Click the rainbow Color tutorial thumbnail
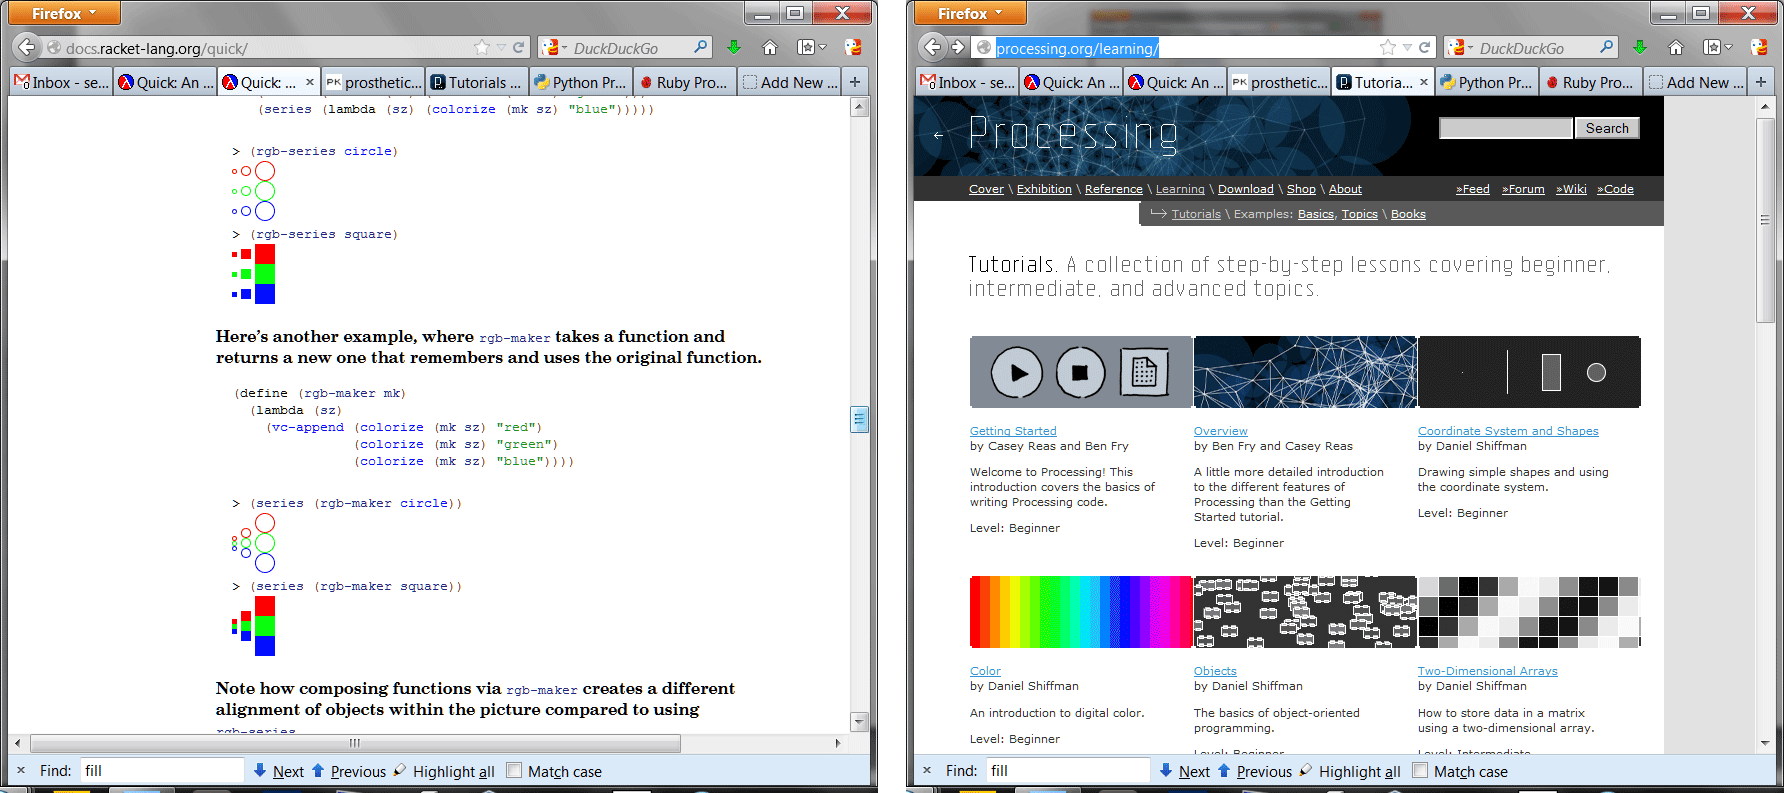1784x793 pixels. pos(1080,612)
